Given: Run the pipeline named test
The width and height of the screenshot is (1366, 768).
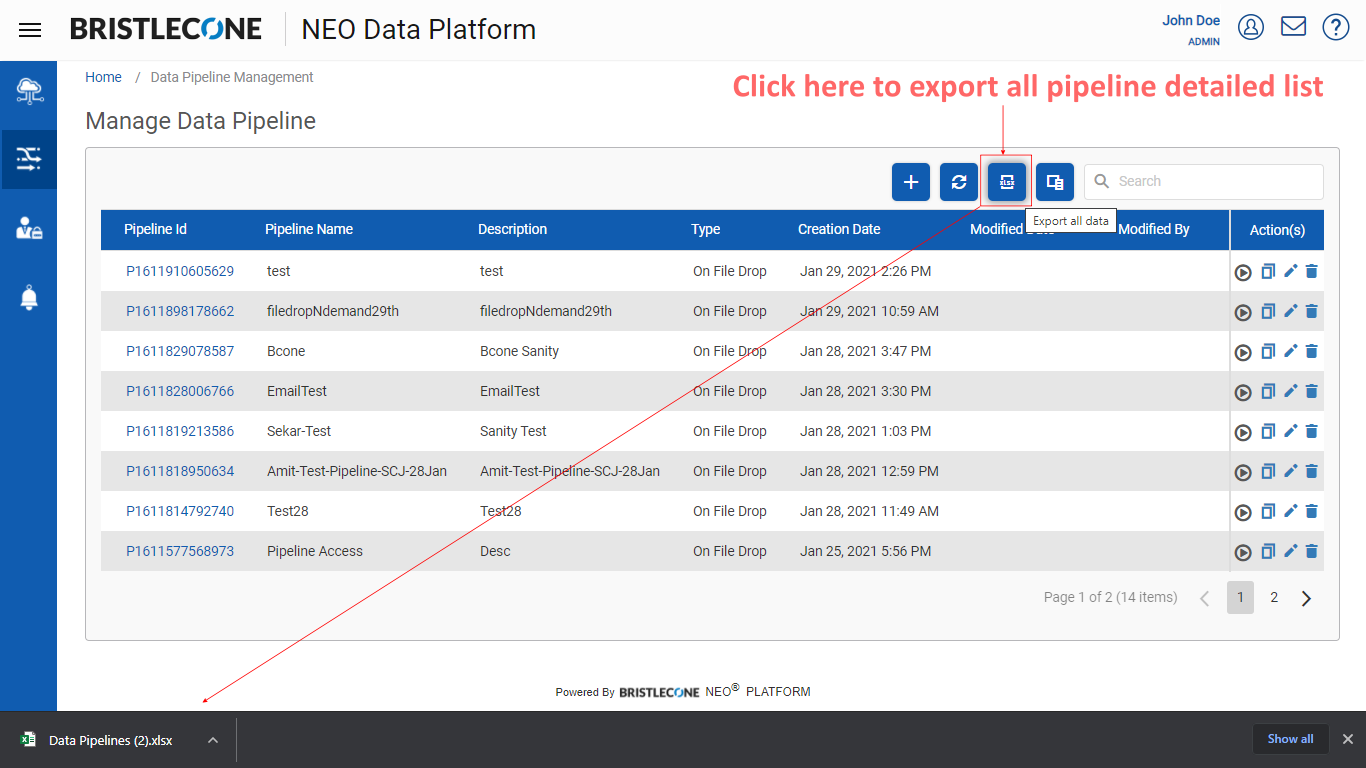Looking at the screenshot, I should (1243, 272).
